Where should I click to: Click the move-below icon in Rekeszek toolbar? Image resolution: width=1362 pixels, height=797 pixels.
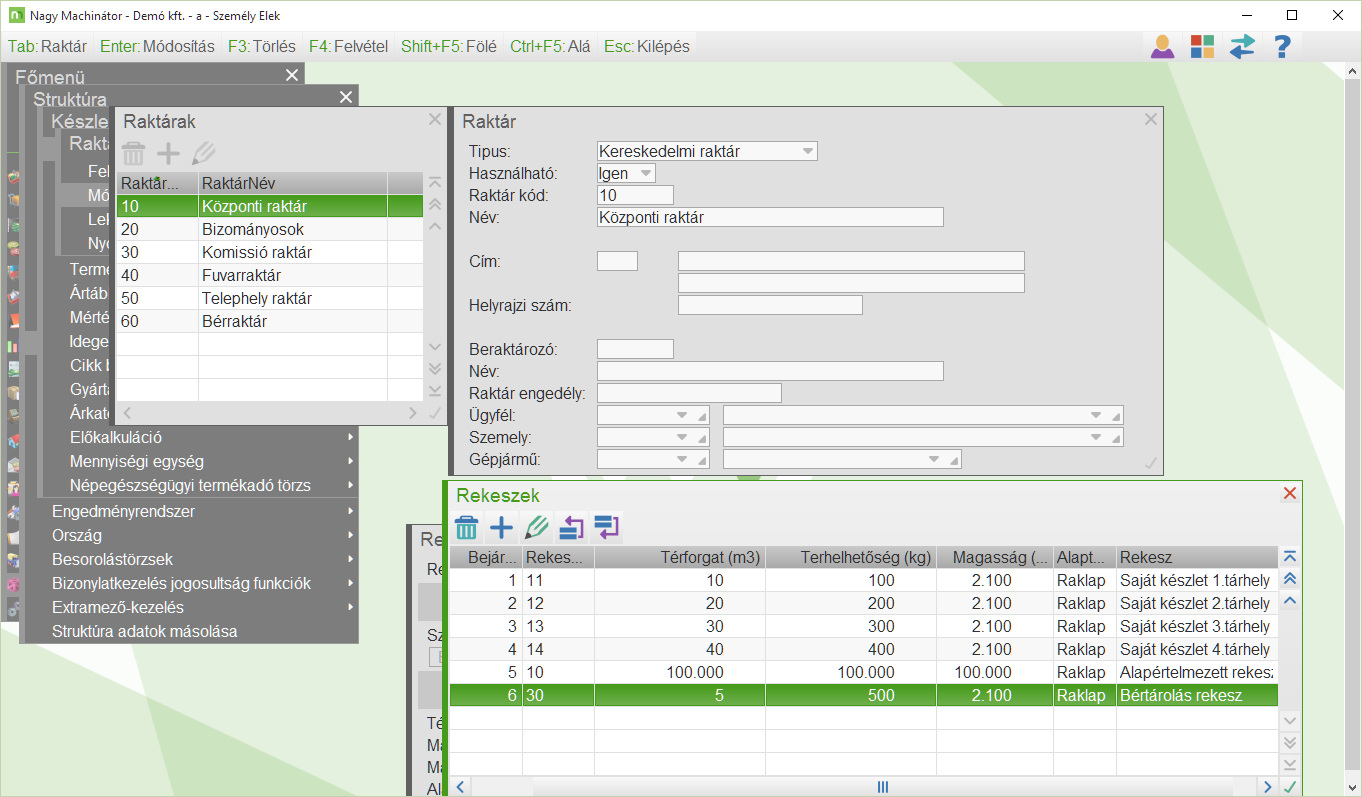(x=606, y=527)
